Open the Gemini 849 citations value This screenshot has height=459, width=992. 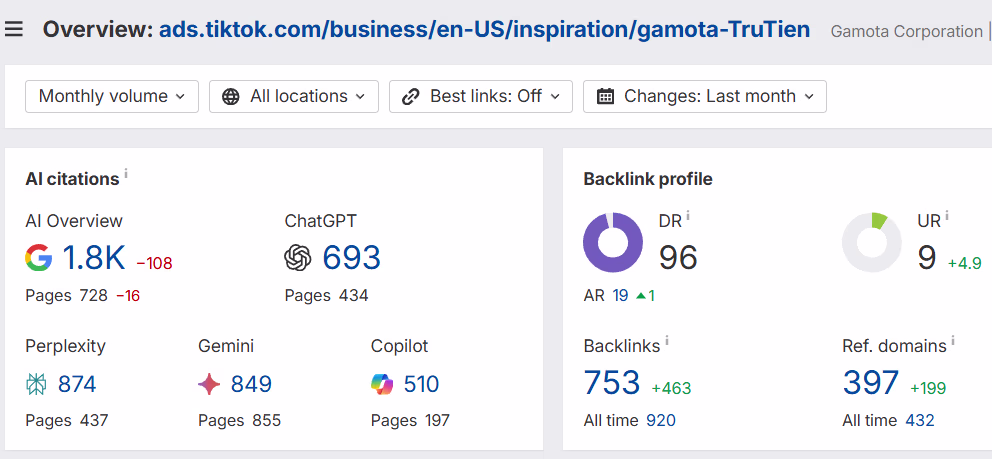click(251, 384)
